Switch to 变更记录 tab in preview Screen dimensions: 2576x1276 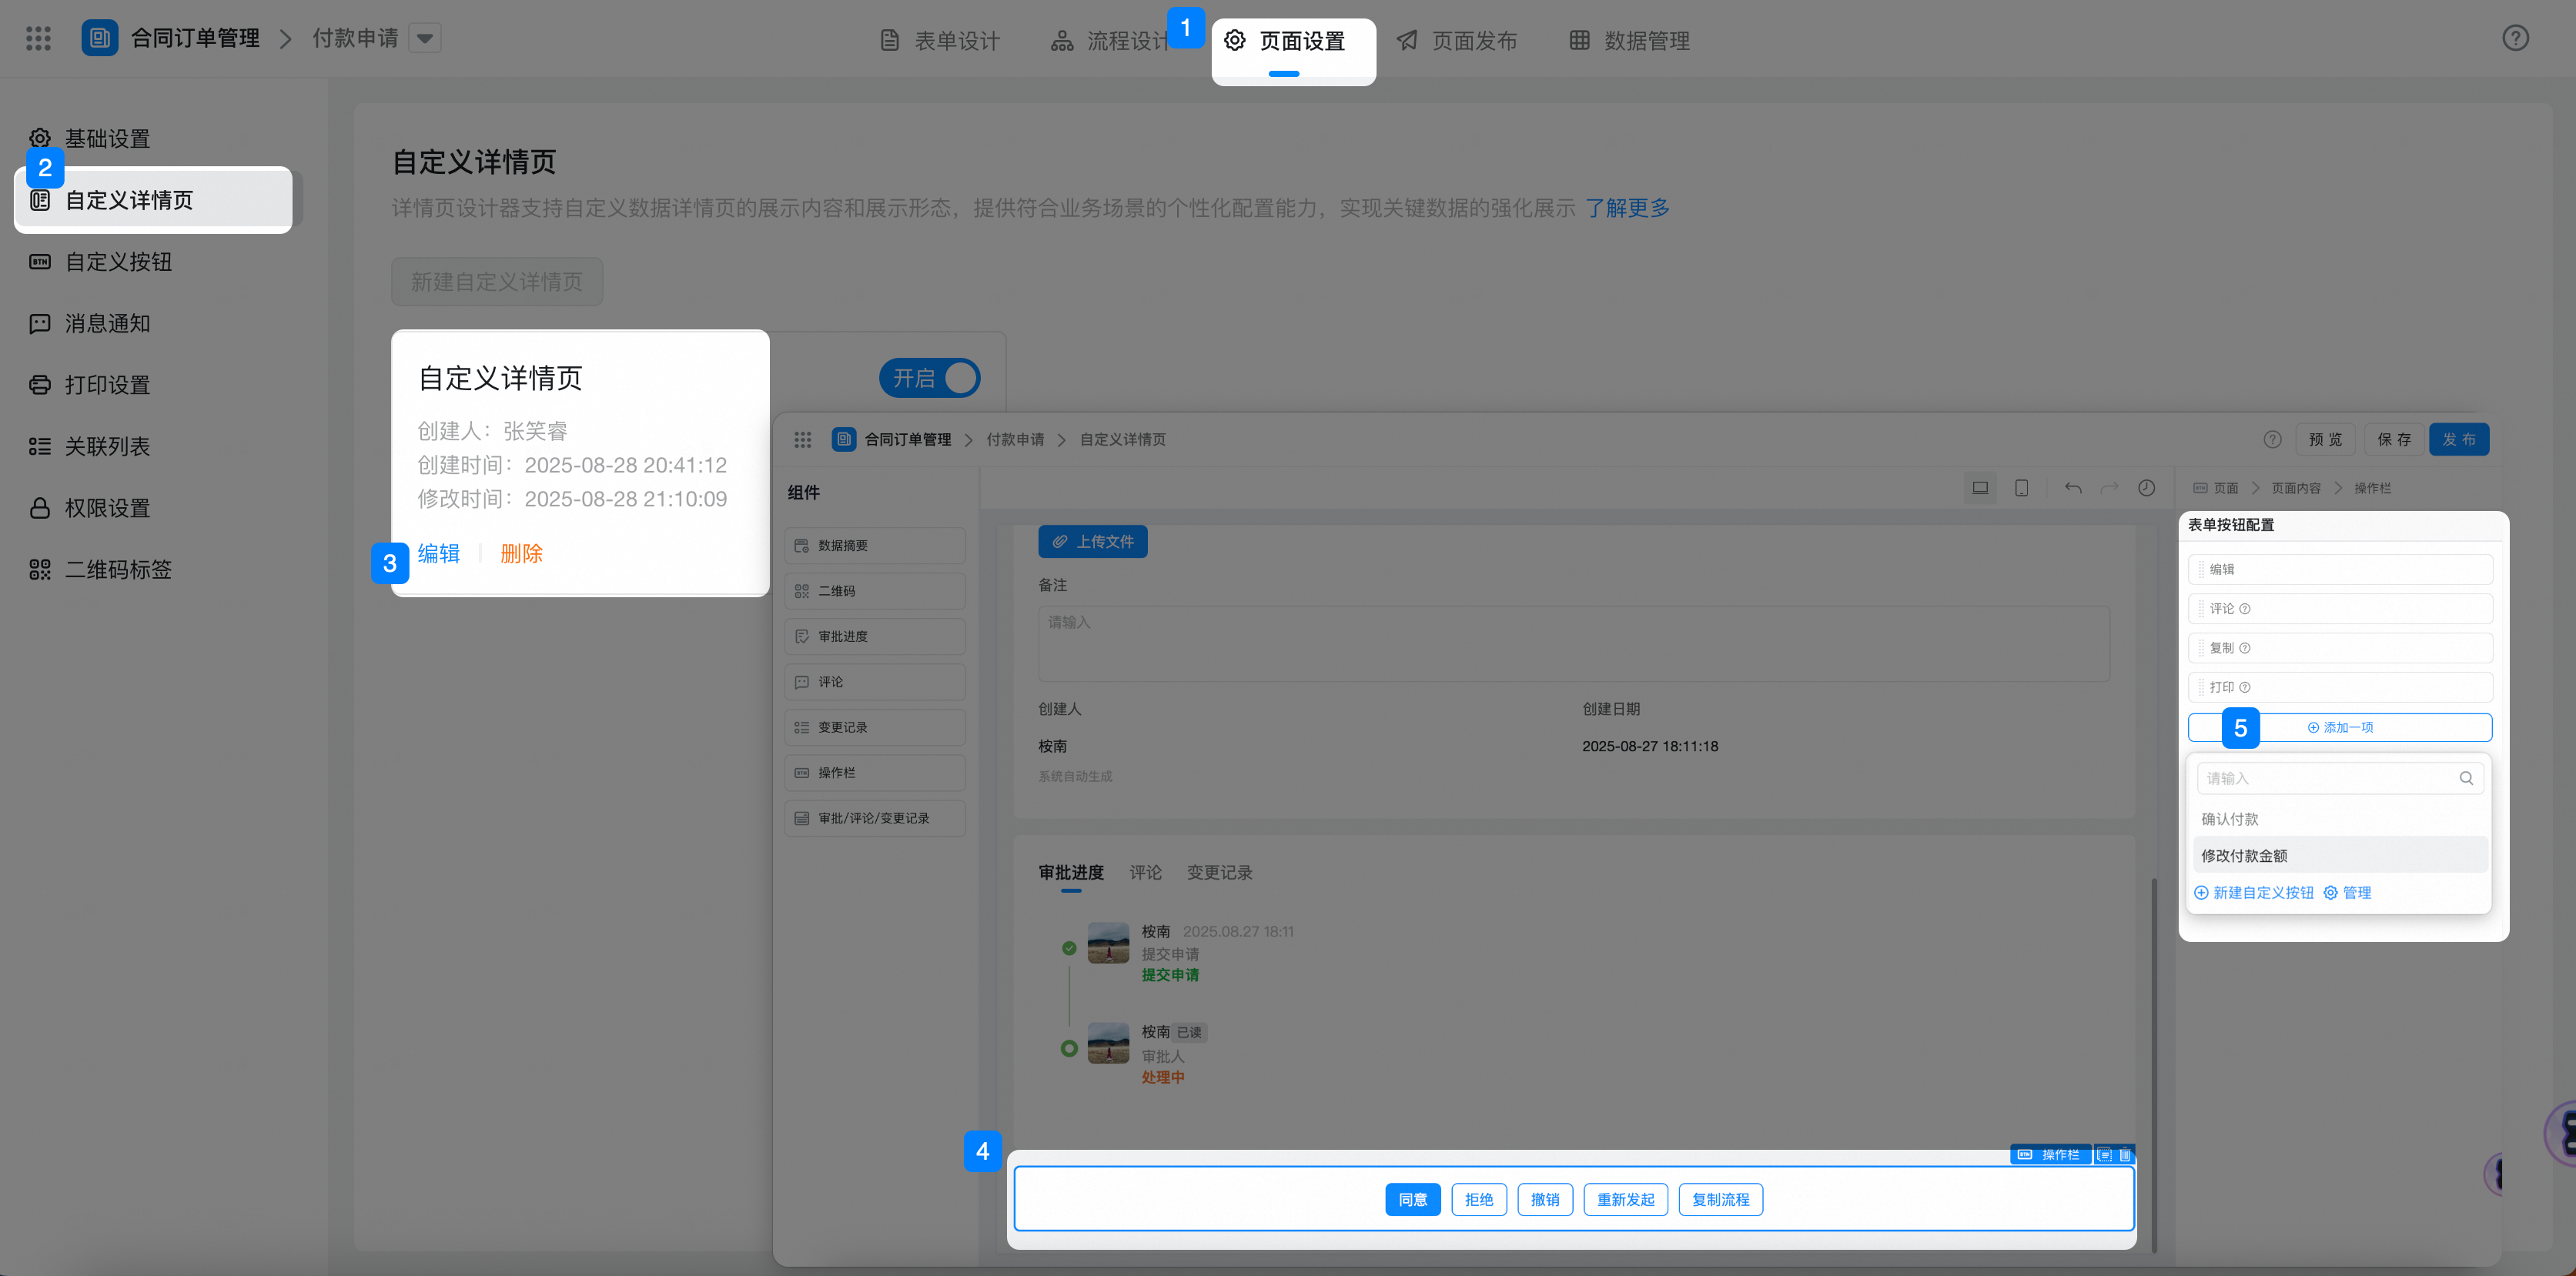pyautogui.click(x=1219, y=872)
